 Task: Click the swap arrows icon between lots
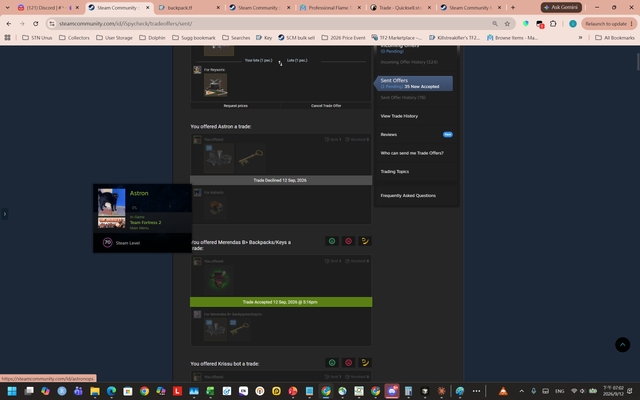pyautogui.click(x=280, y=63)
